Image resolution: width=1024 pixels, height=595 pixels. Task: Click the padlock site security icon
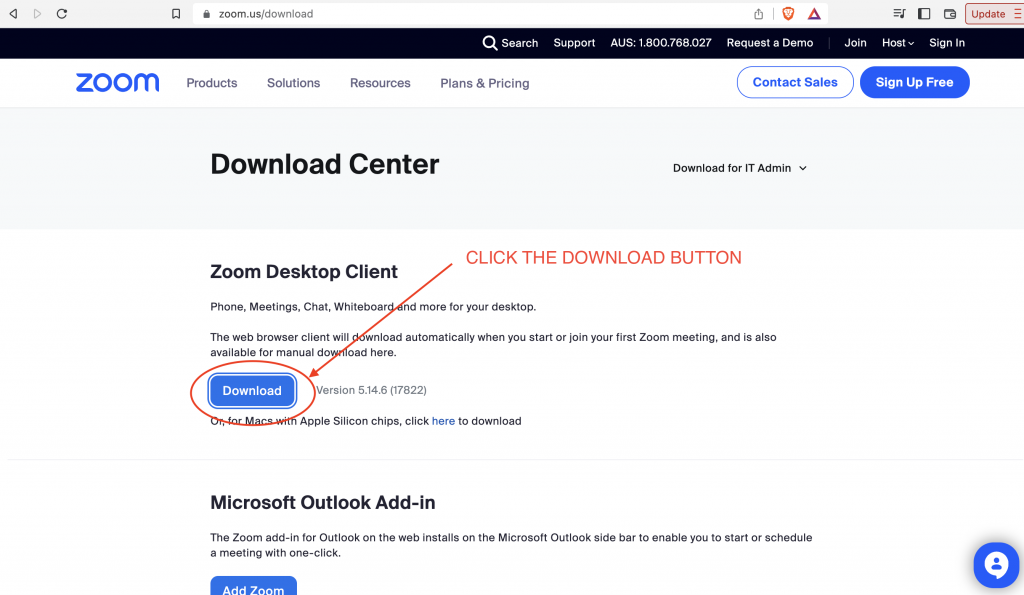point(206,14)
